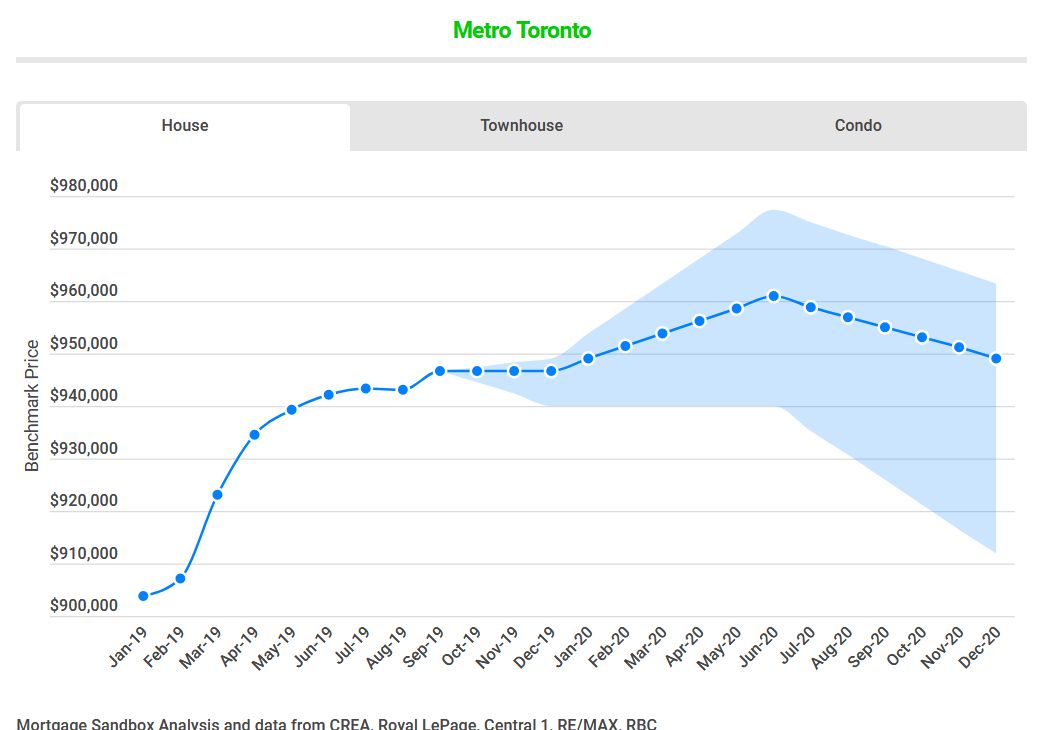Open the Condo tab
This screenshot has width=1037, height=730.
click(x=858, y=126)
